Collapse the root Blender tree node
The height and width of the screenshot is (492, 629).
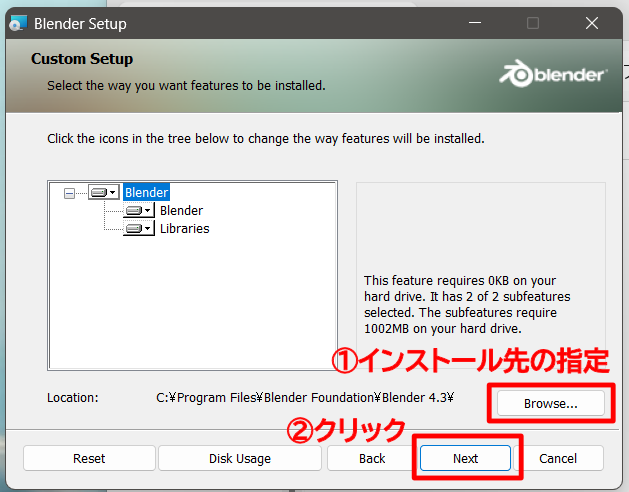(x=69, y=193)
